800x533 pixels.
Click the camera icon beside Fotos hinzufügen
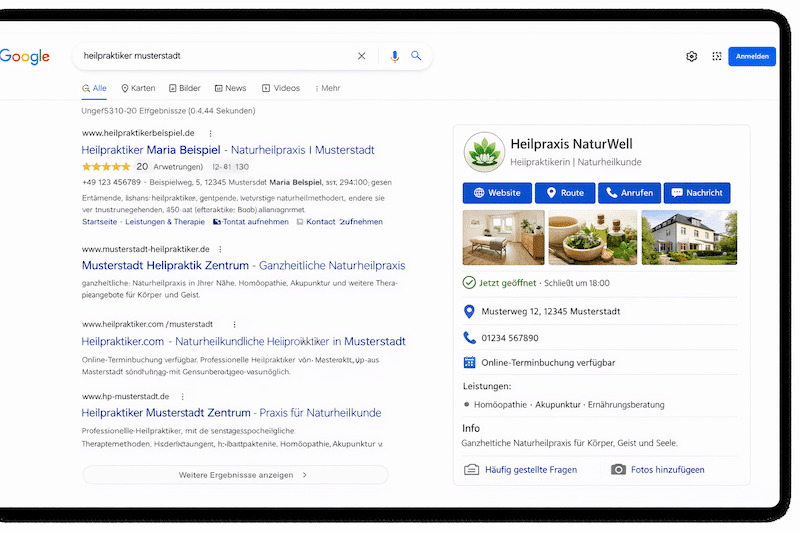(x=618, y=470)
